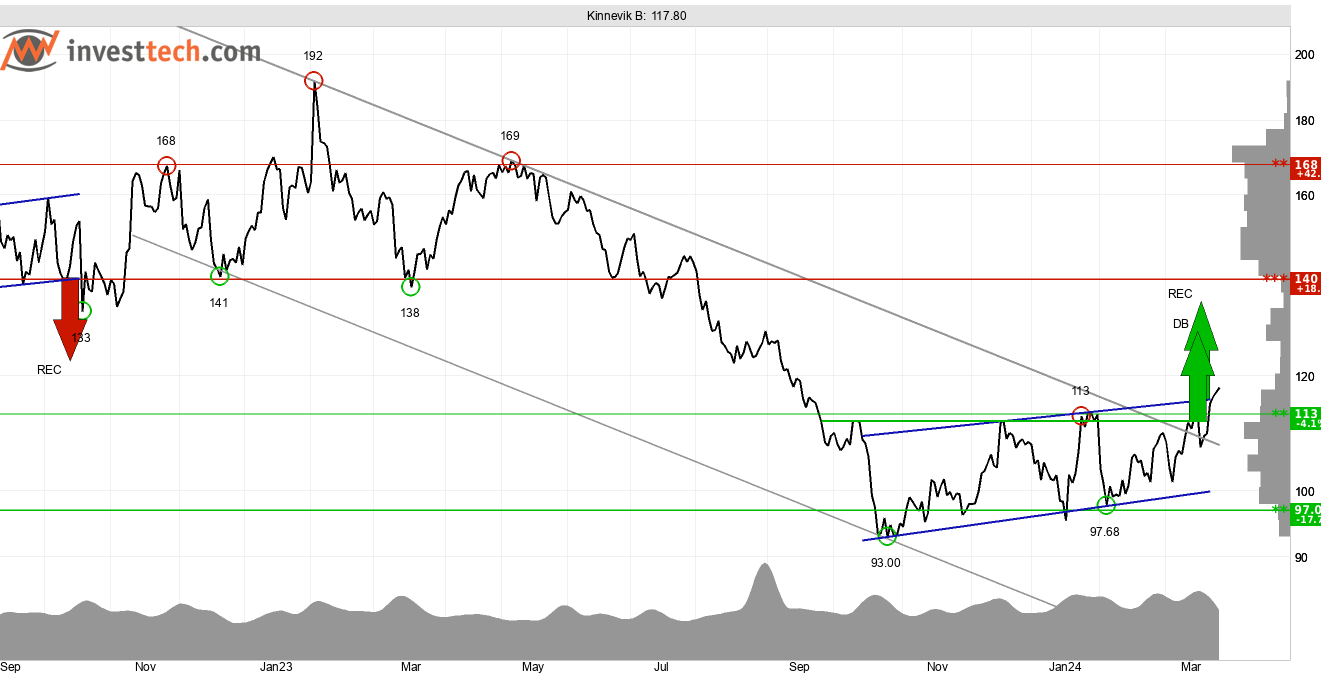Click the red 168 resistance price tag
Viewport: 1321px width, 680px height.
(x=1306, y=167)
